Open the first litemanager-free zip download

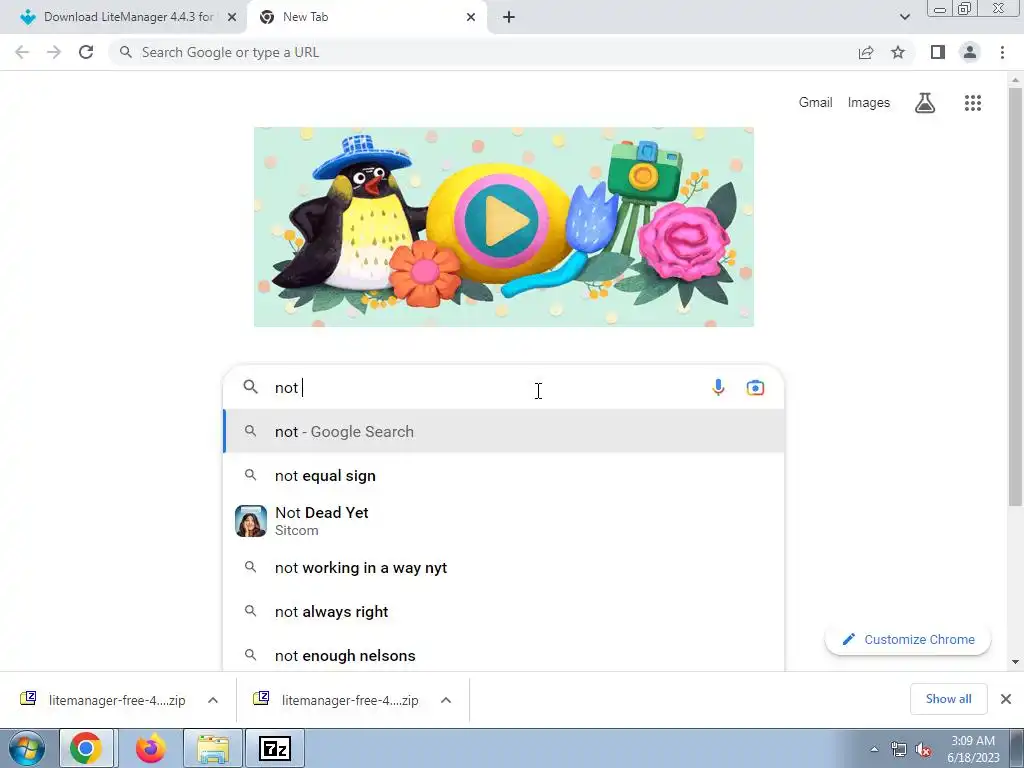pos(103,700)
